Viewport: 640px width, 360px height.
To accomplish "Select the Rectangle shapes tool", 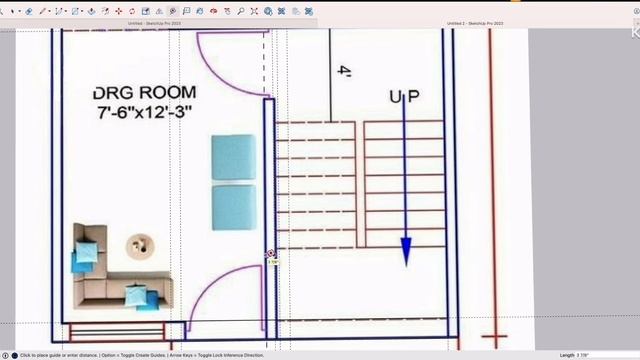I will pyautogui.click(x=75, y=11).
